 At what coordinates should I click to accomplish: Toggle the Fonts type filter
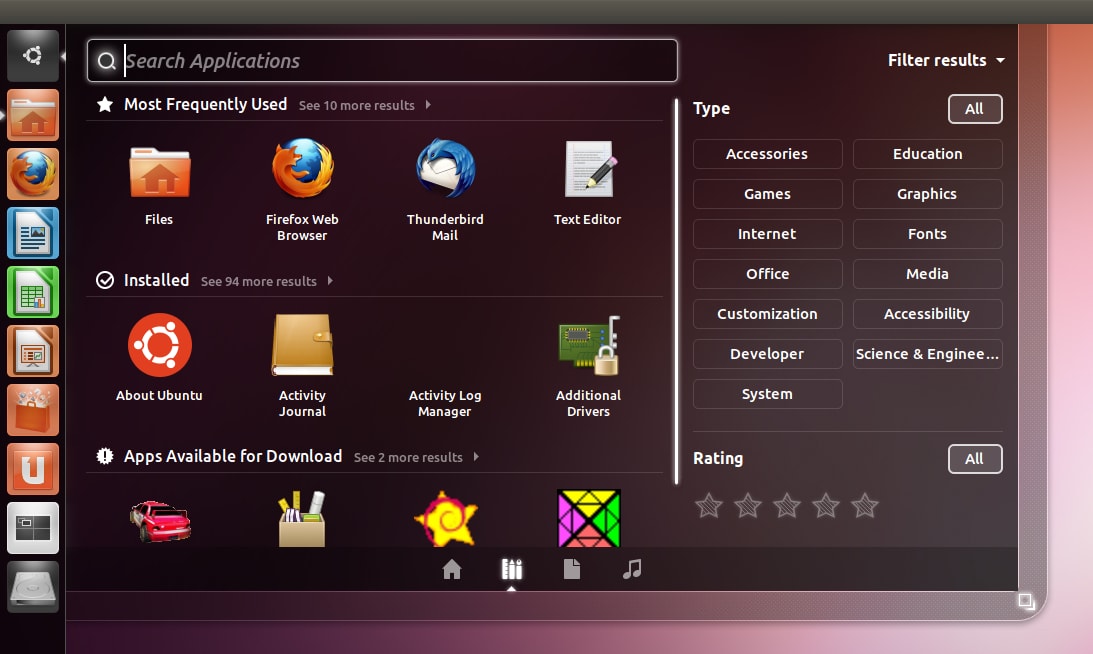[928, 234]
